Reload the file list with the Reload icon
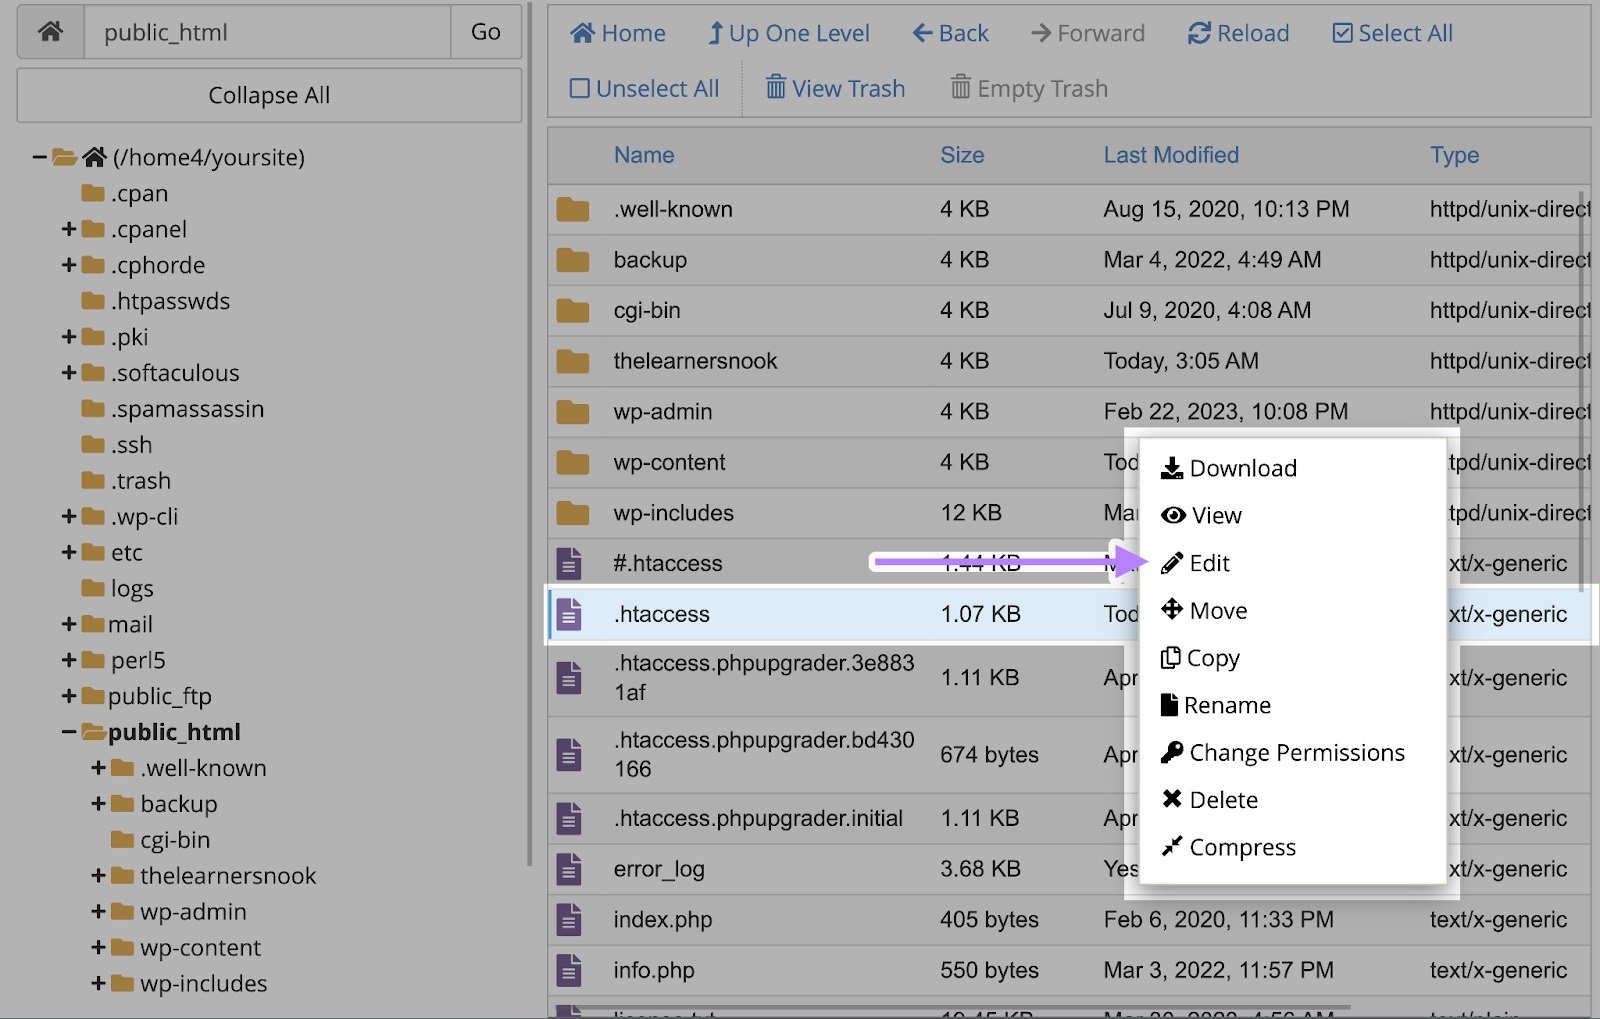 point(1199,33)
